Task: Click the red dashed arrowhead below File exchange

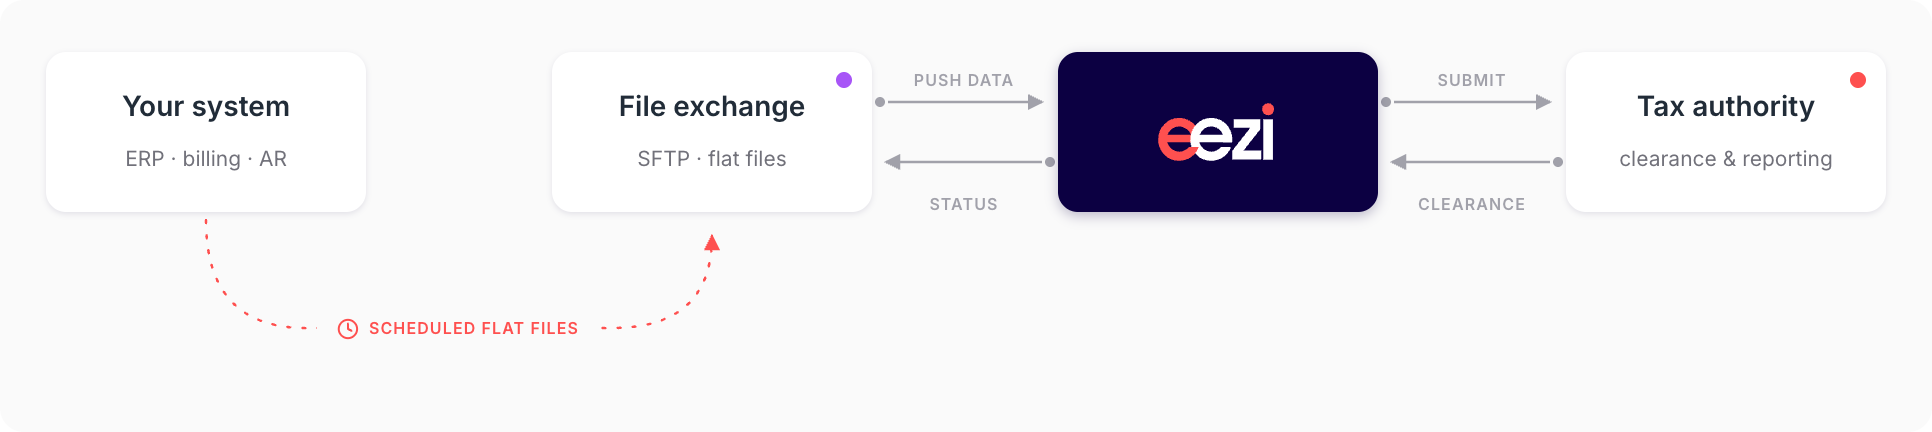Action: (712, 242)
